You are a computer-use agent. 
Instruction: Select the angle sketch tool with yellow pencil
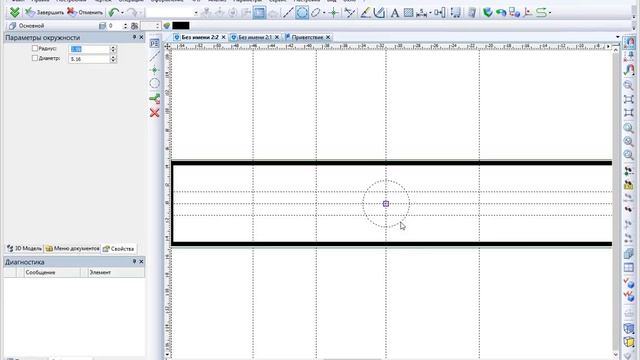365,13
